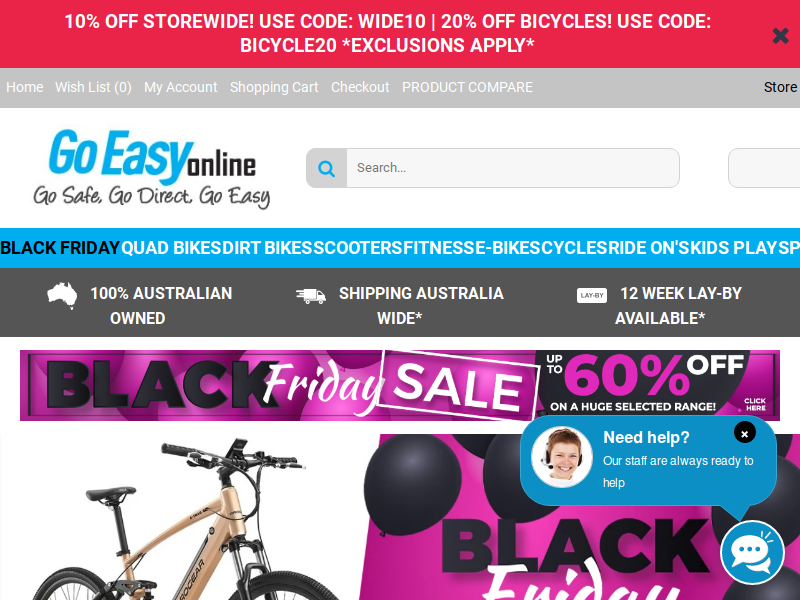
Task: Open the My Account link
Action: 181,87
